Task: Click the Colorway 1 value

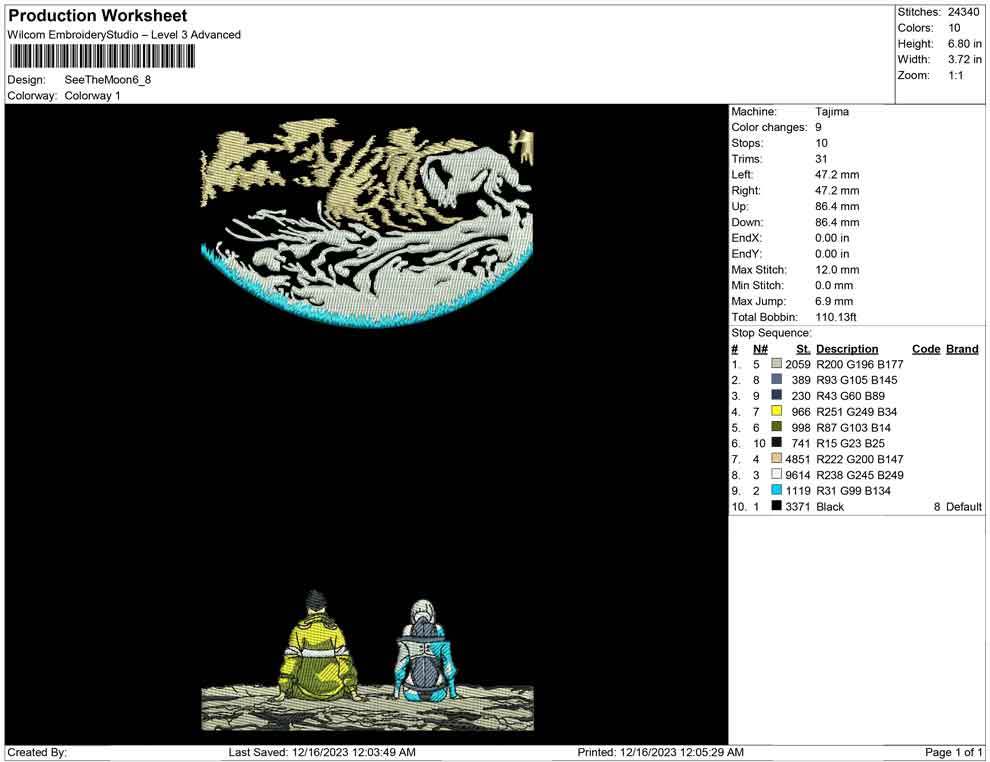Action: coord(92,96)
